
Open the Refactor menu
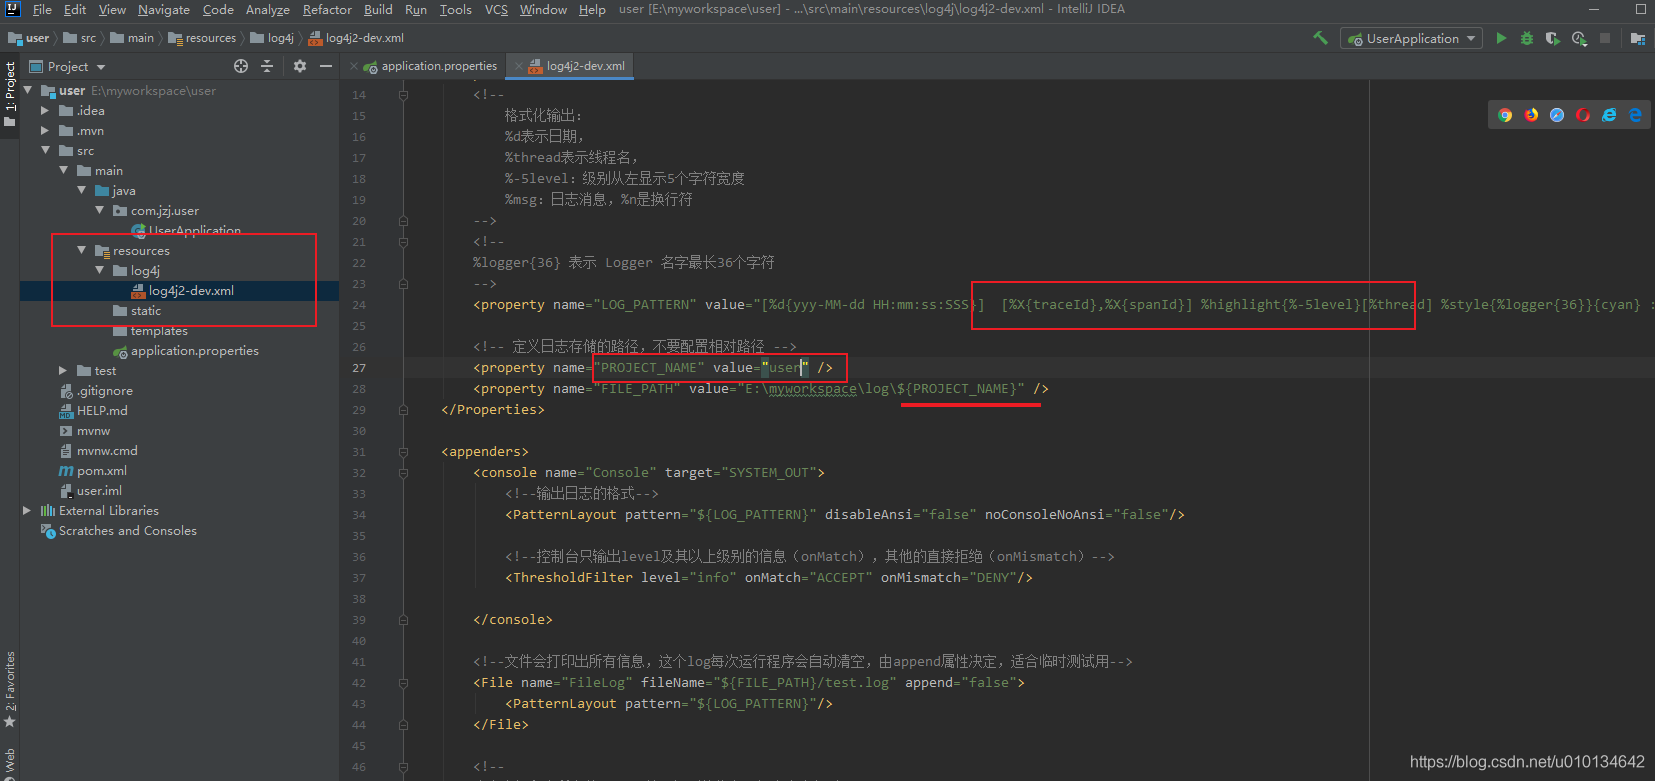[x=327, y=9]
